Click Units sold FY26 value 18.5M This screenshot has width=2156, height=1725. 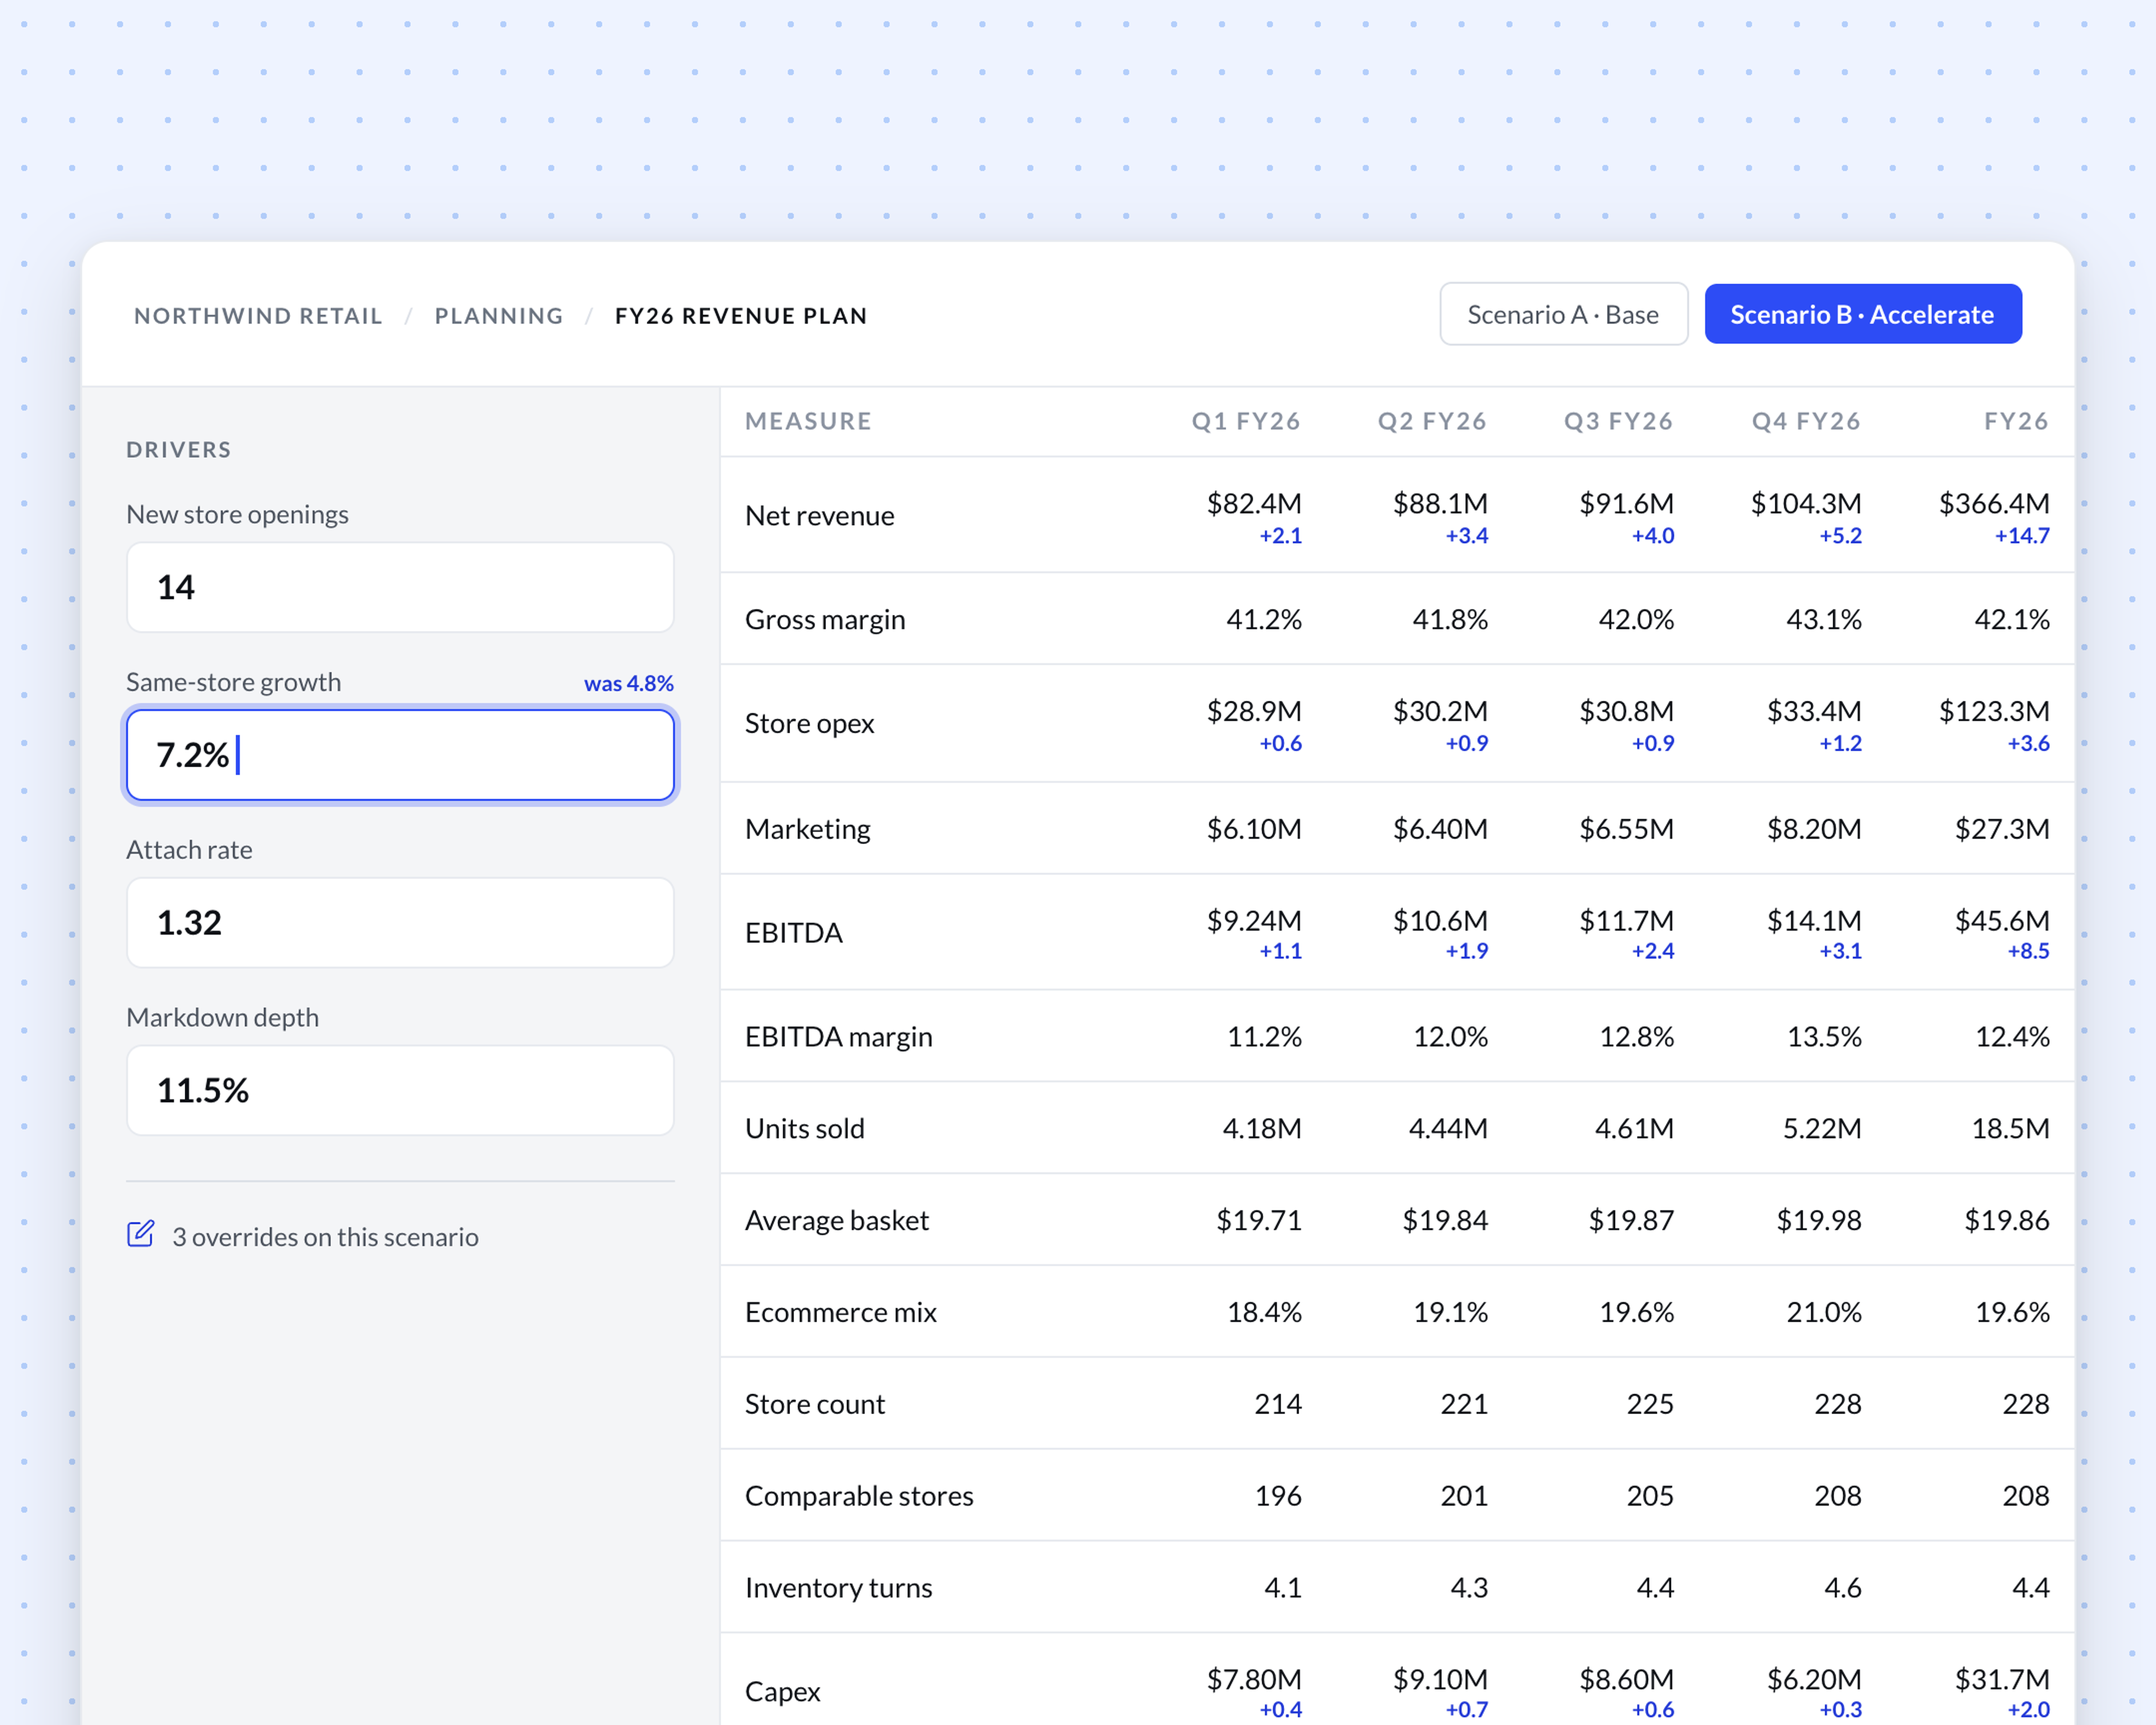coord(2010,1129)
